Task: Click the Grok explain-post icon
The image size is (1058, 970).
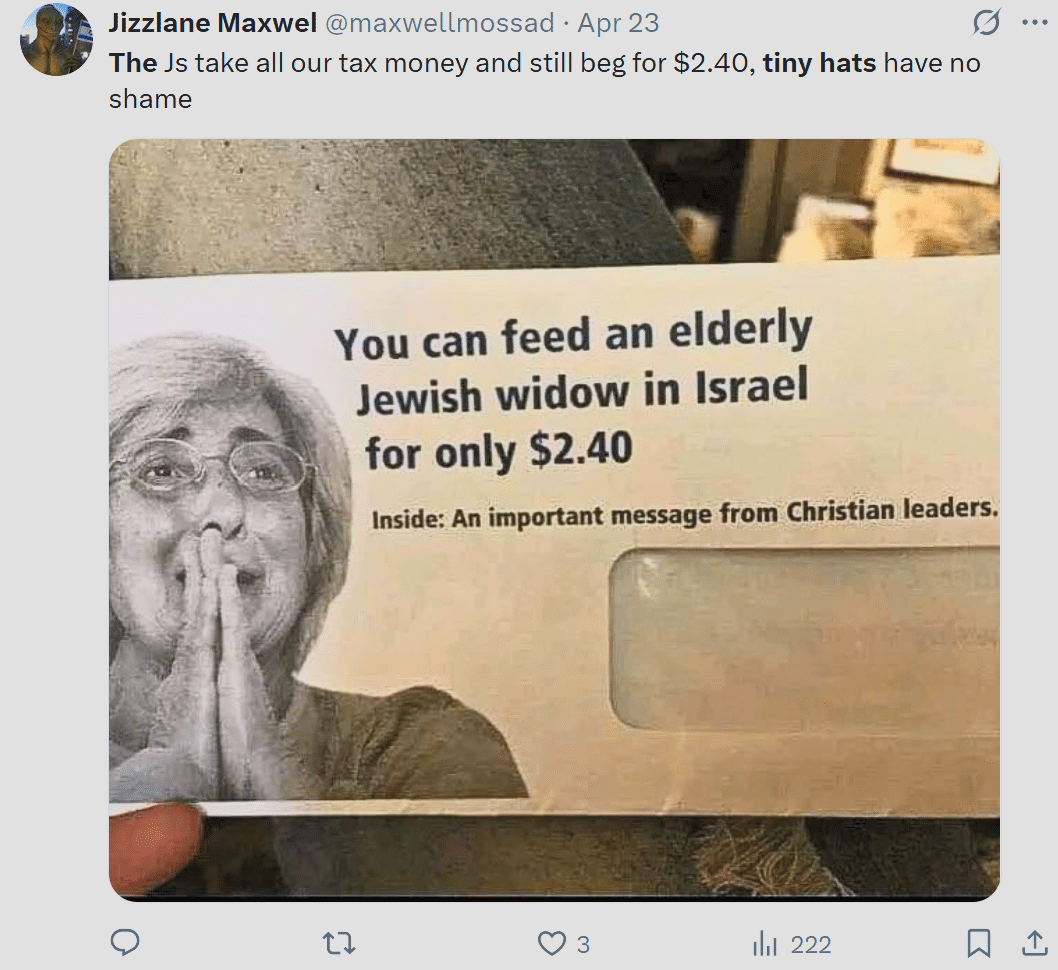Action: [986, 23]
